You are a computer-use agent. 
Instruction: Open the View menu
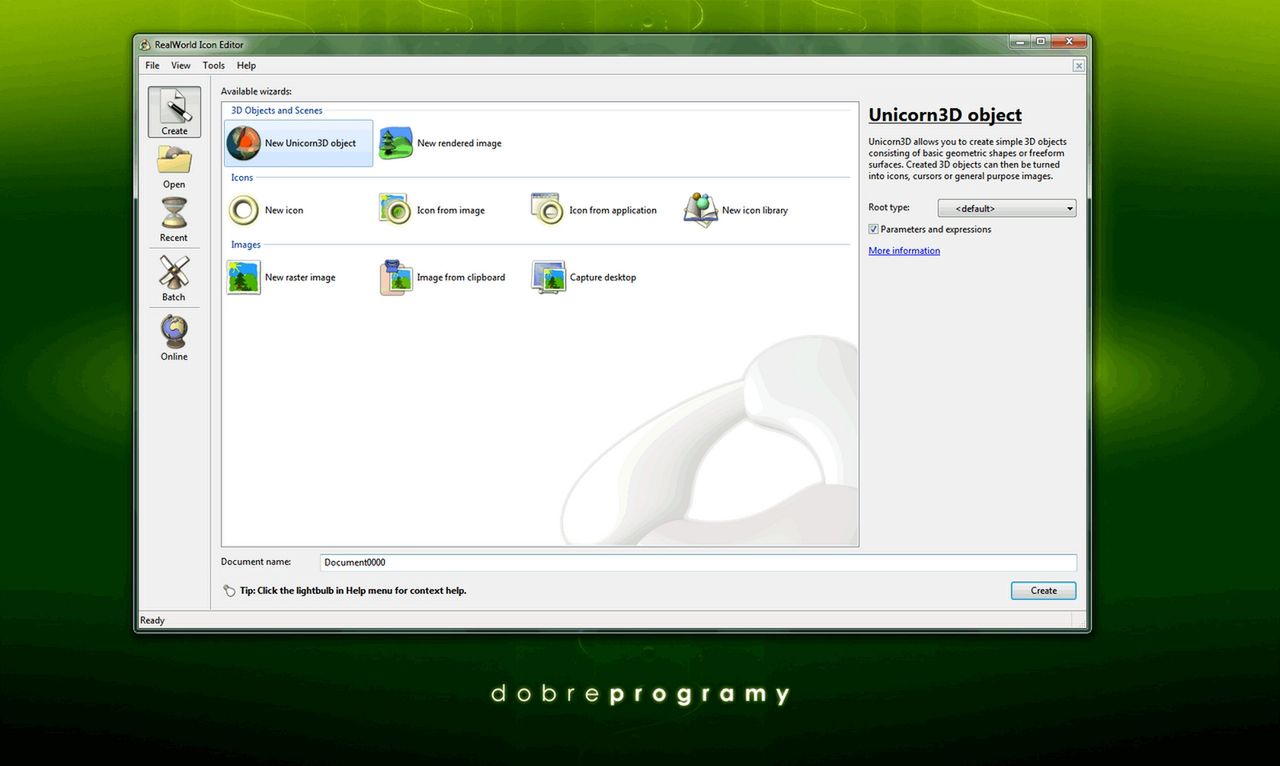(181, 66)
